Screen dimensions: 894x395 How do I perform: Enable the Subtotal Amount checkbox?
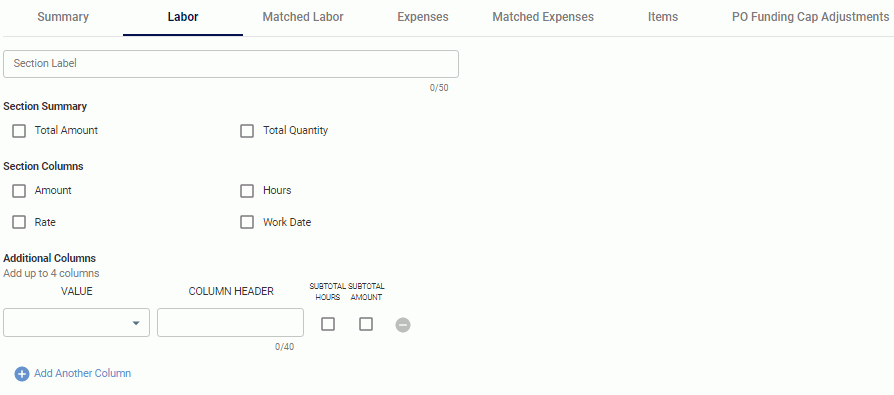click(366, 324)
